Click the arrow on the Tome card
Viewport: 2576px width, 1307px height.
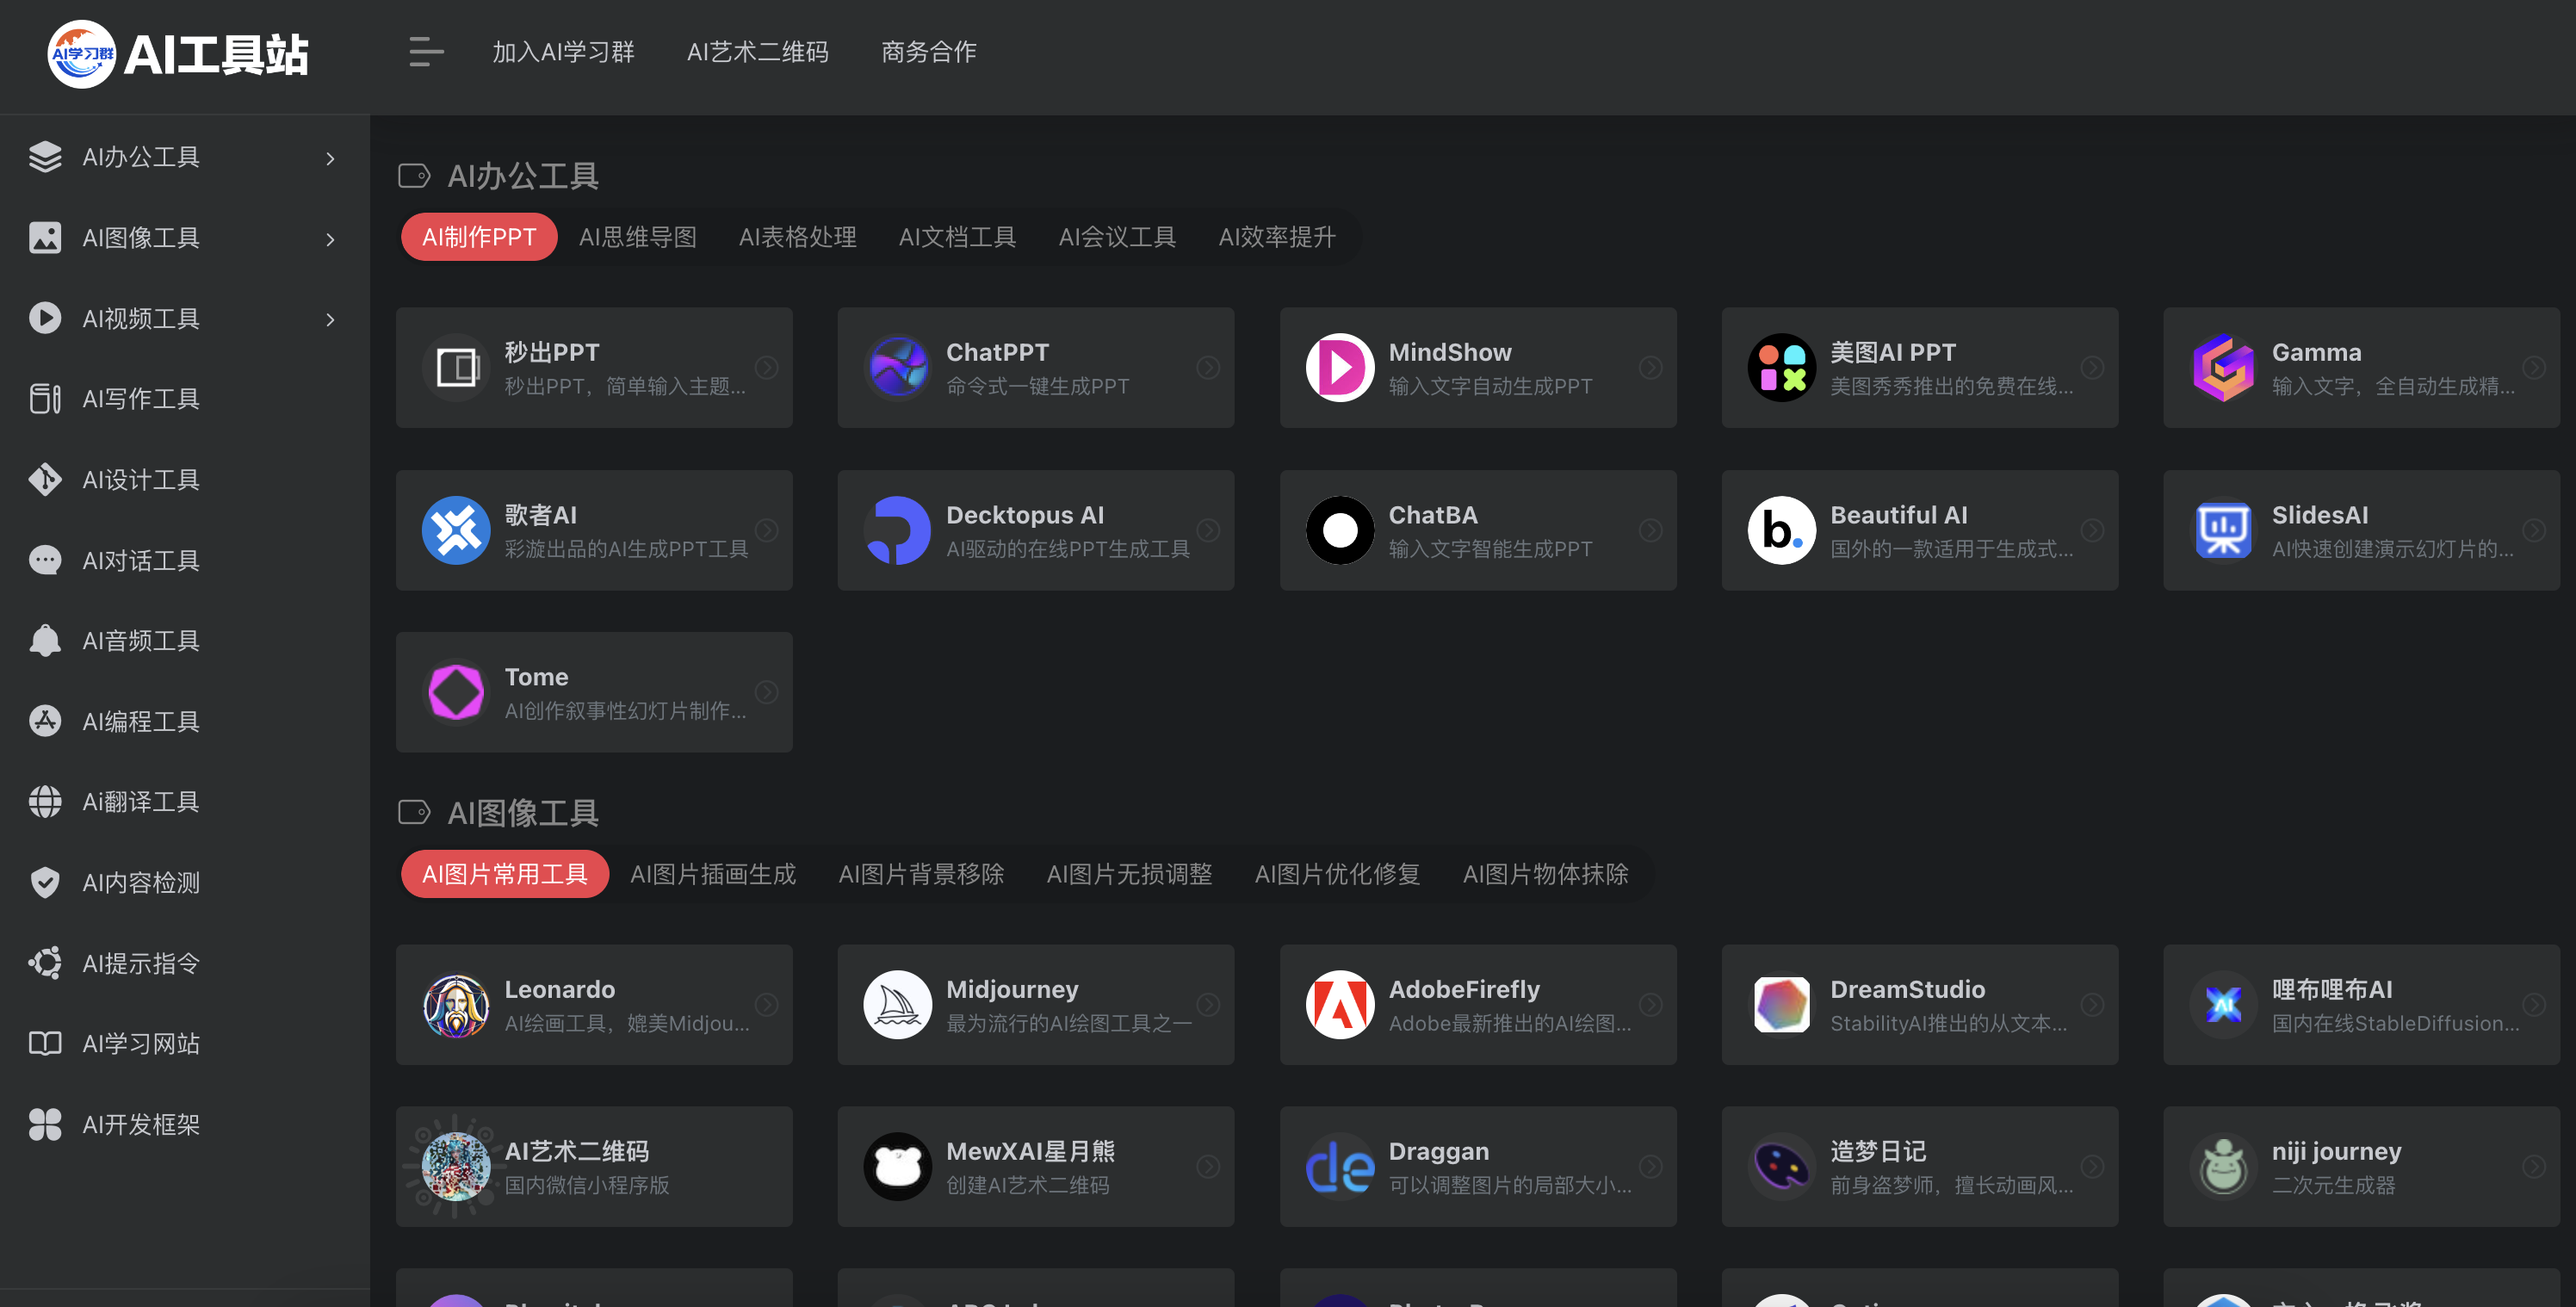(766, 692)
